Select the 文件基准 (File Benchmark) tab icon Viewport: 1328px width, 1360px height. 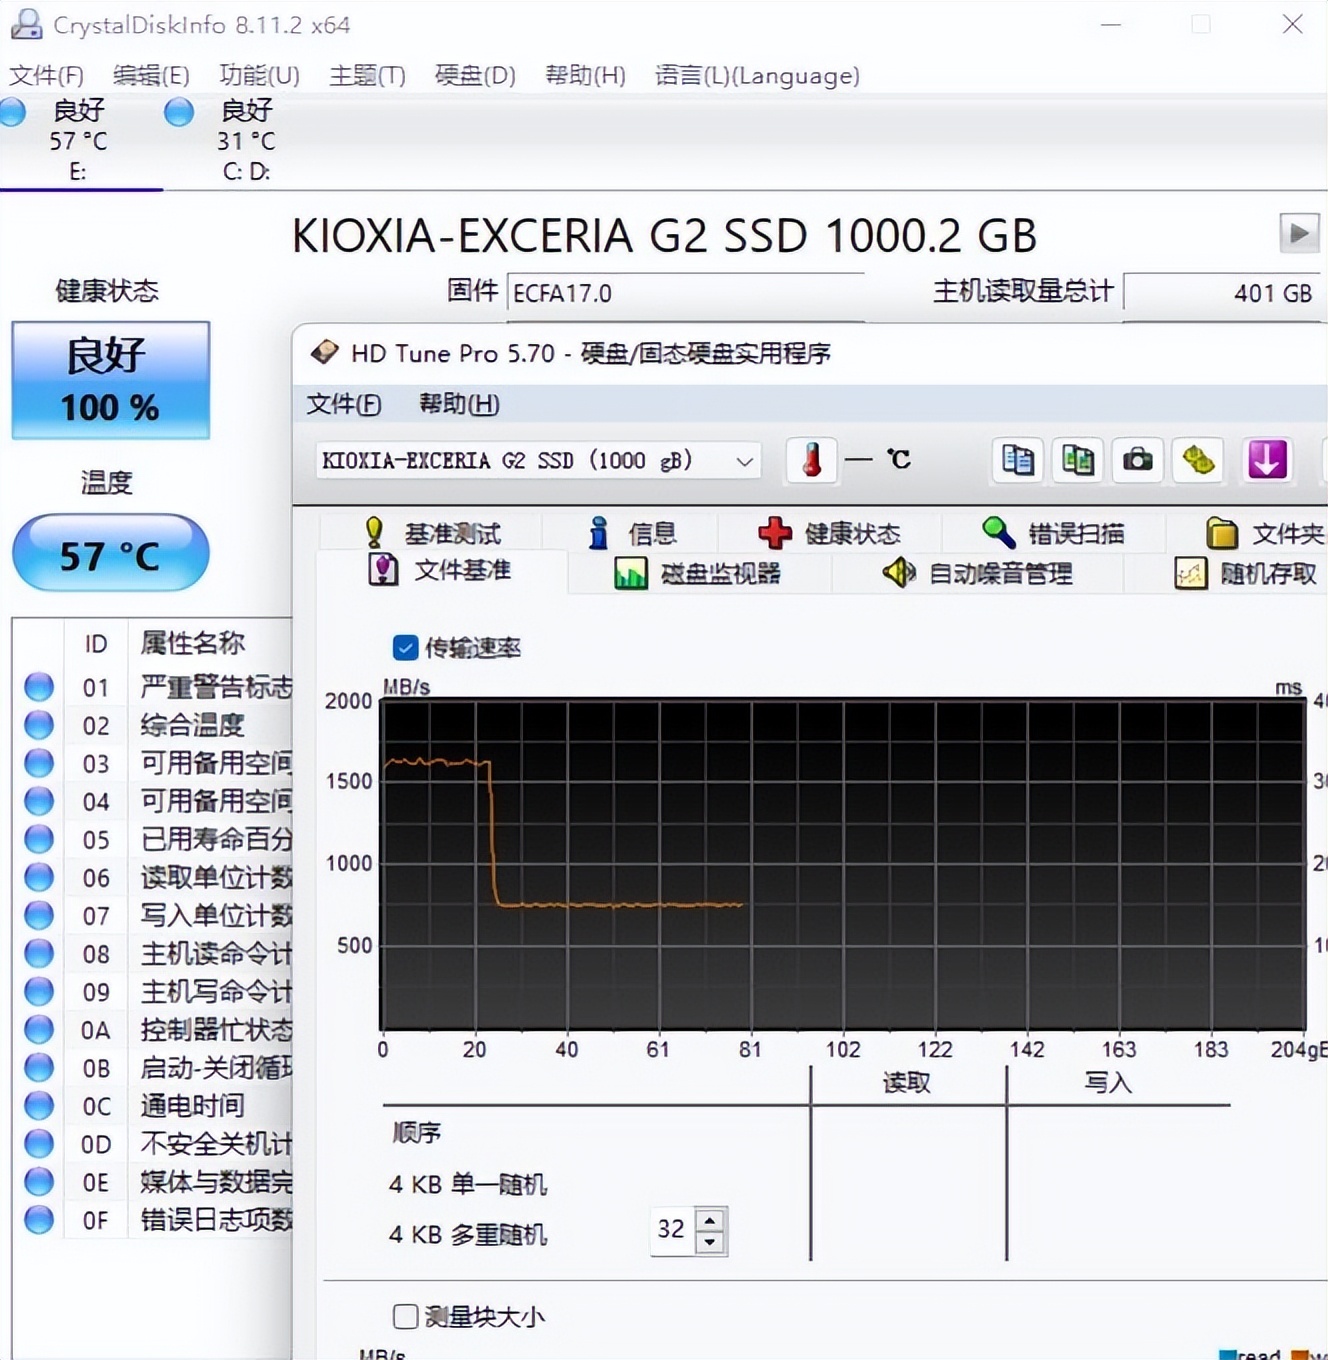point(383,571)
